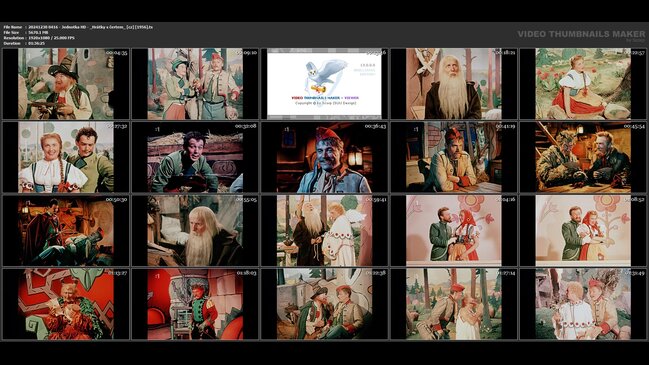Open the thumbnail stamped 00:04:35
Viewport: 649px width, 365px height.
66,84
